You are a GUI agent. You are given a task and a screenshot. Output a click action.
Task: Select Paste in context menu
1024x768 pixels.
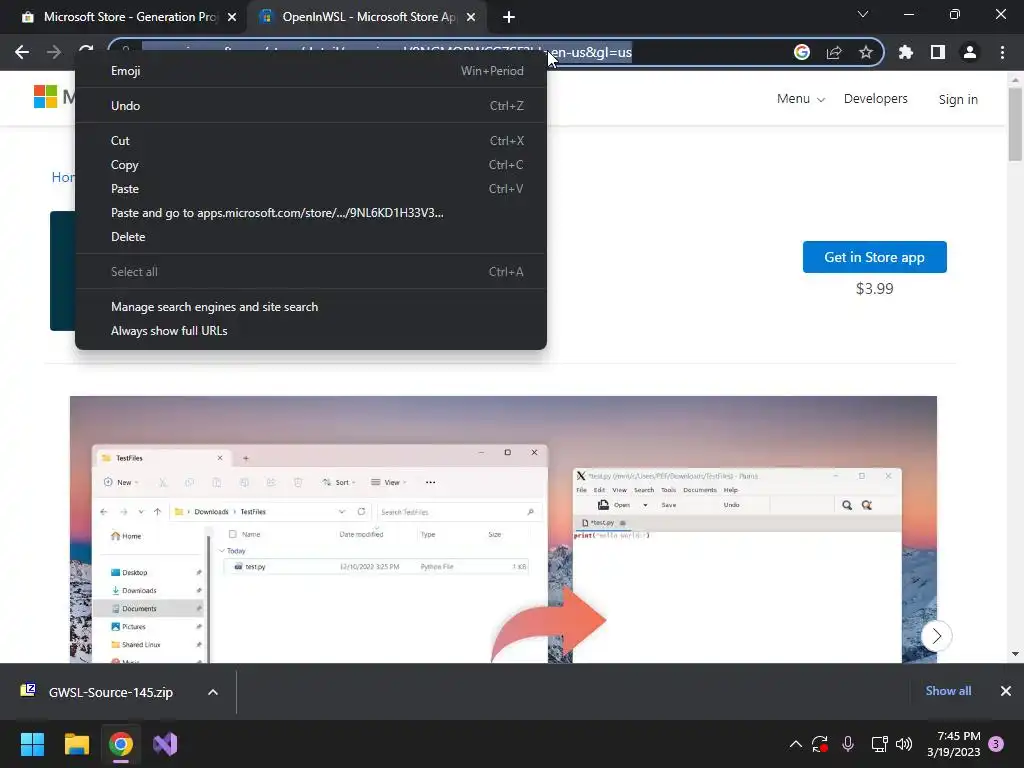[x=311, y=189]
